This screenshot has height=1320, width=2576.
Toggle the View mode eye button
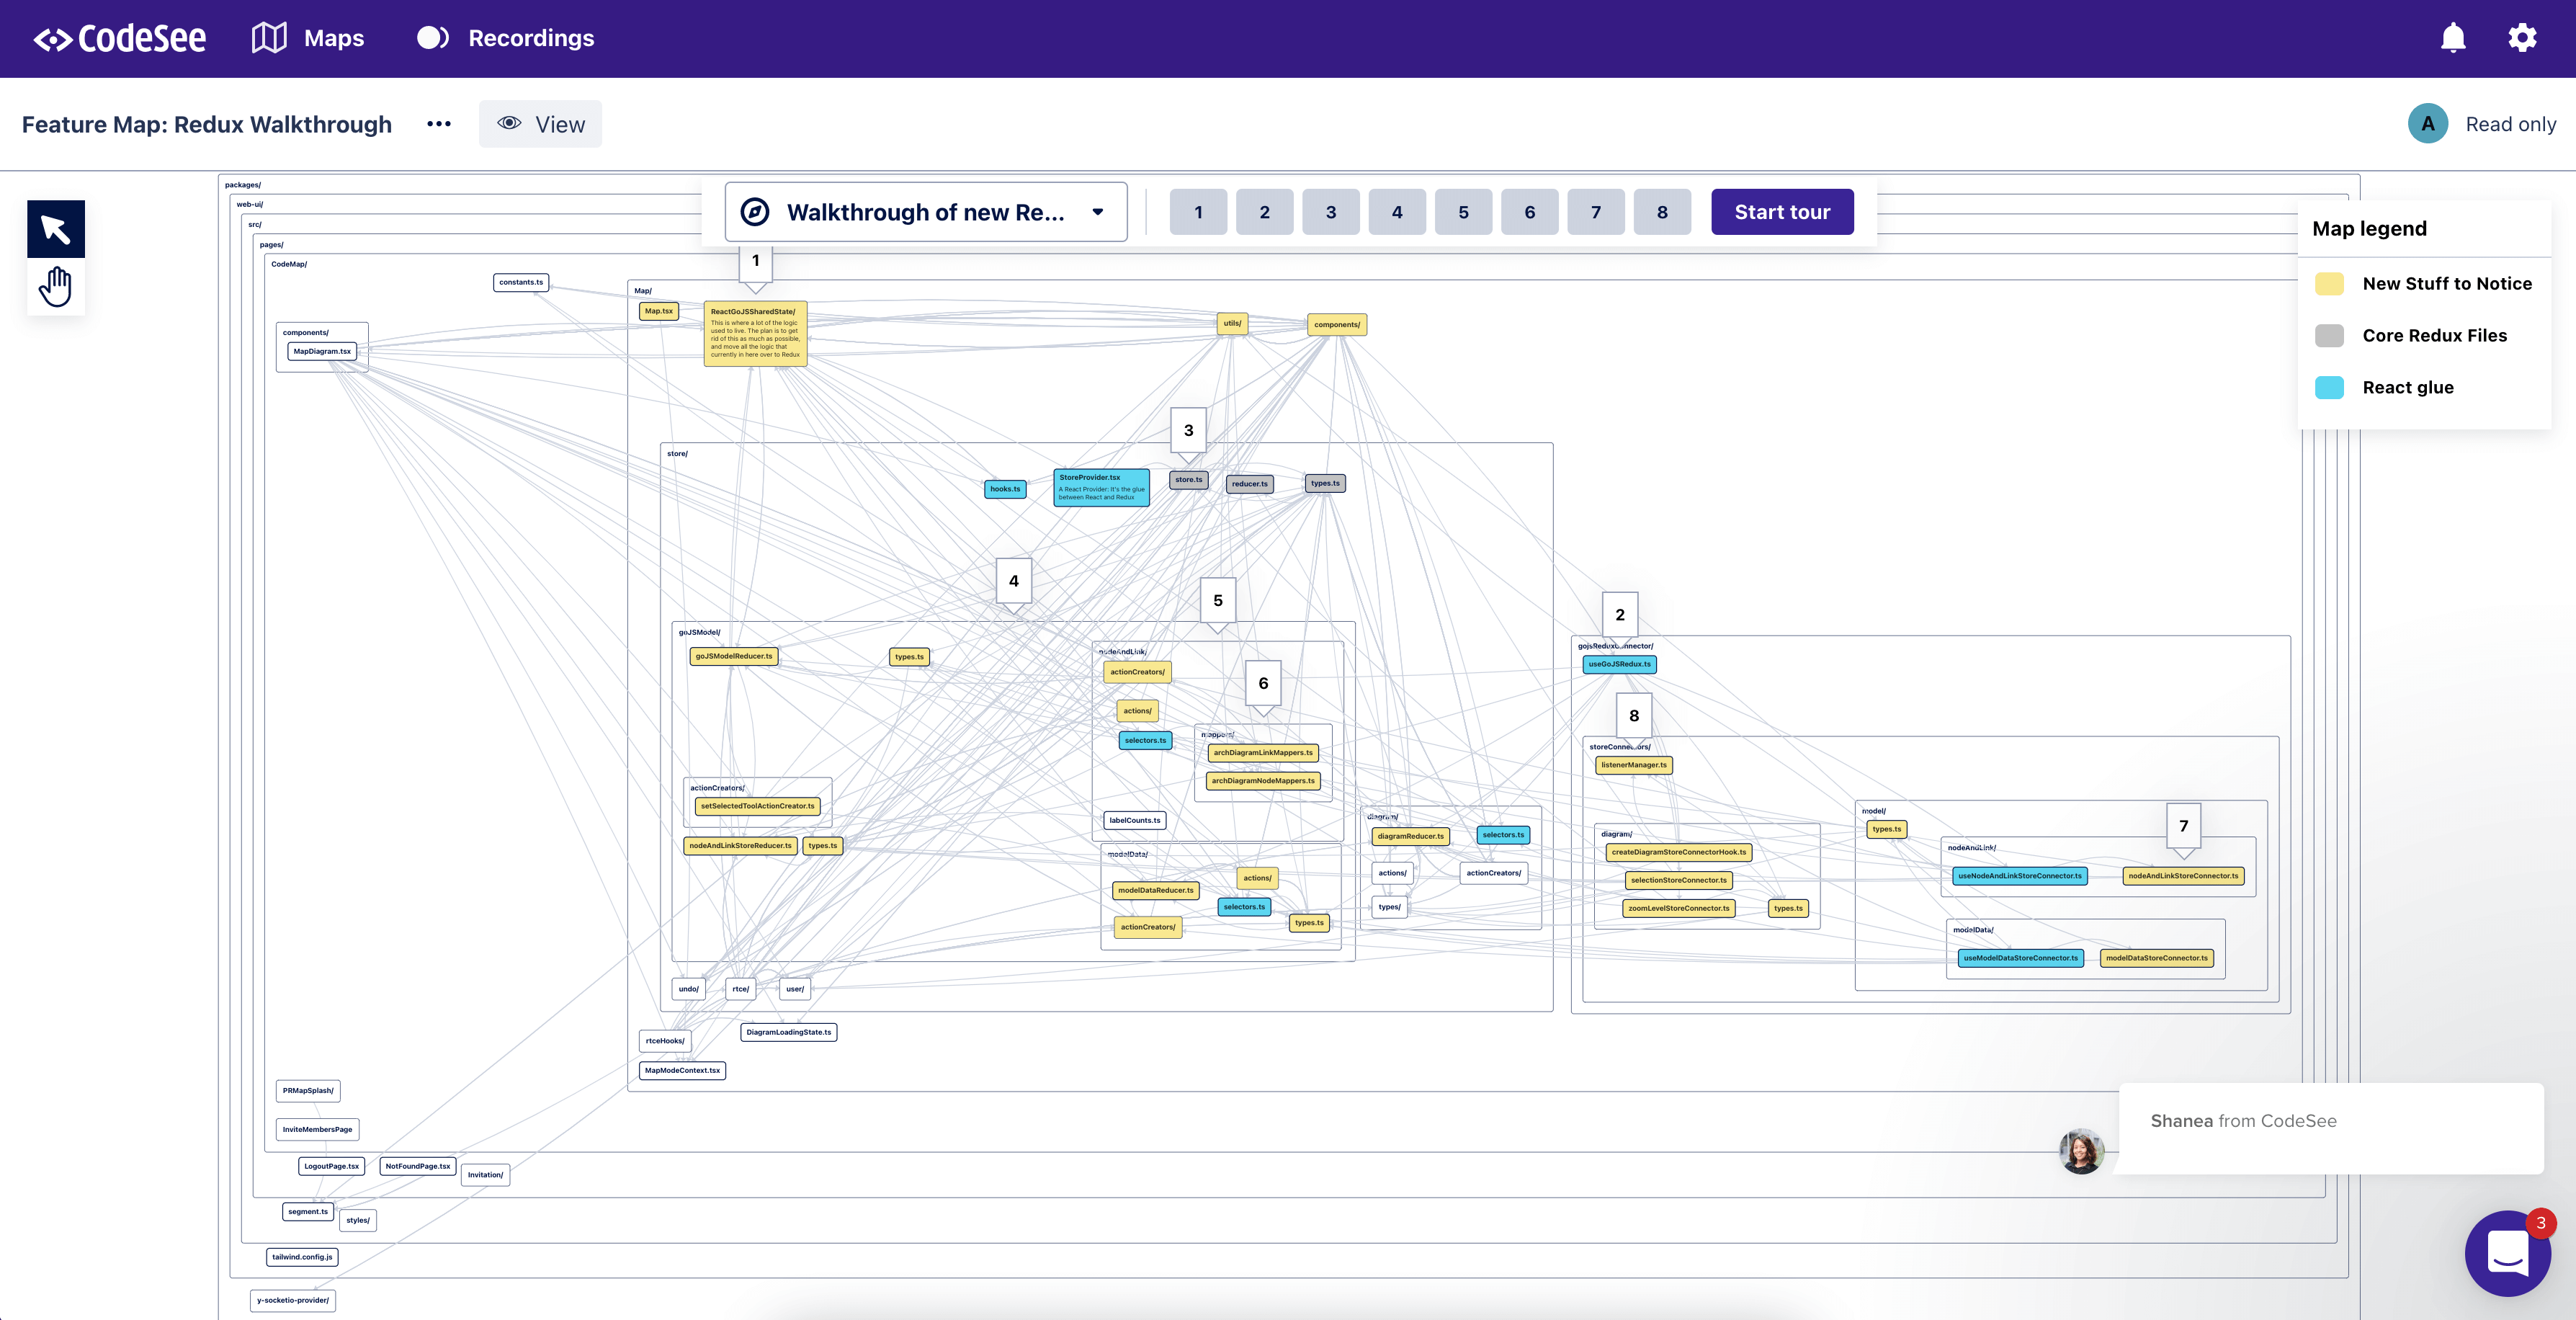[x=540, y=124]
